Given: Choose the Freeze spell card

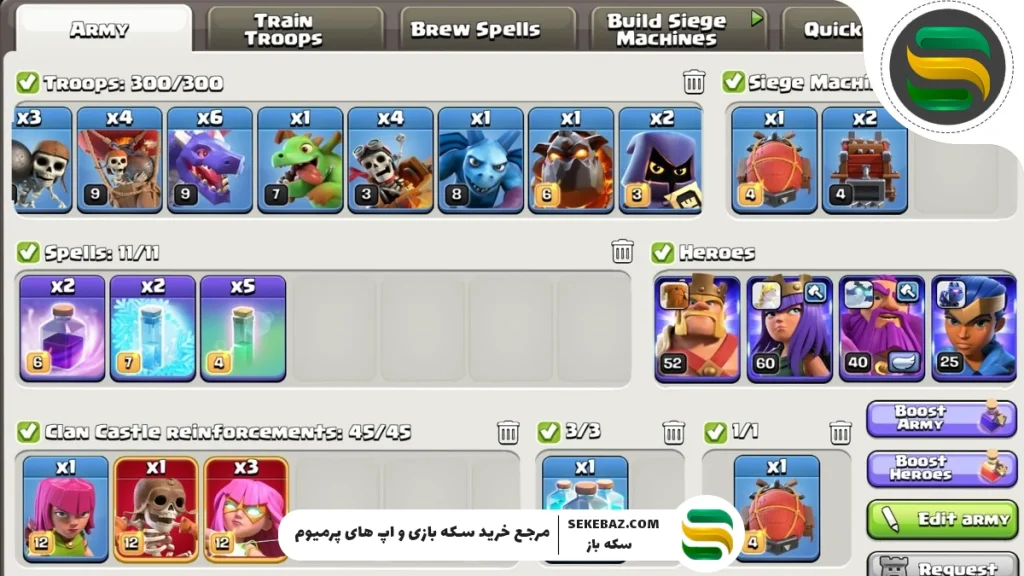Looking at the screenshot, I should (x=152, y=328).
